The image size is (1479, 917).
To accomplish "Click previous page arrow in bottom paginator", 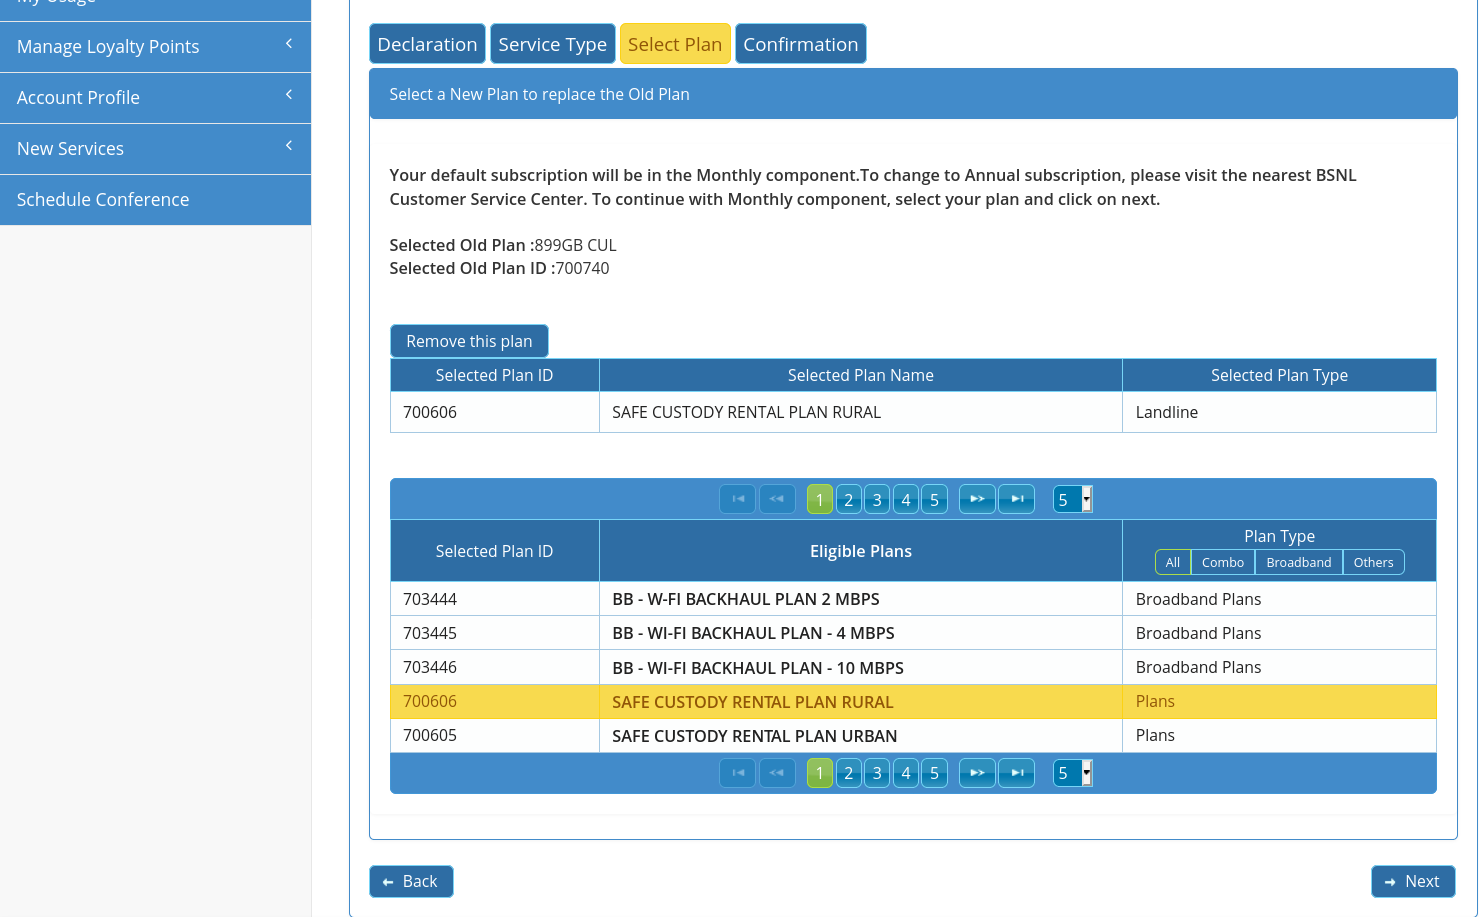I will click(777, 773).
